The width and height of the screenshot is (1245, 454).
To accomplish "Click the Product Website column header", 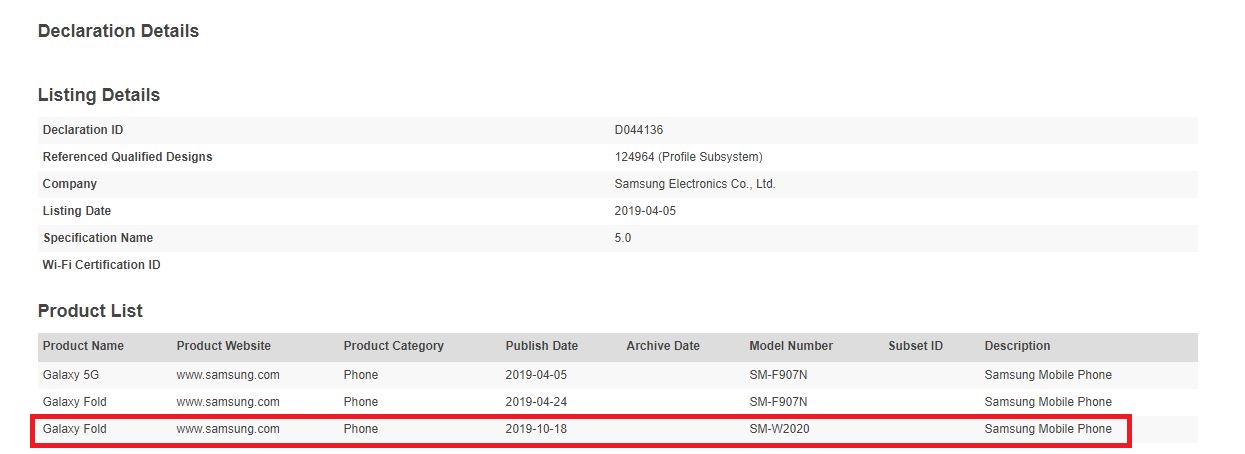I will (223, 346).
